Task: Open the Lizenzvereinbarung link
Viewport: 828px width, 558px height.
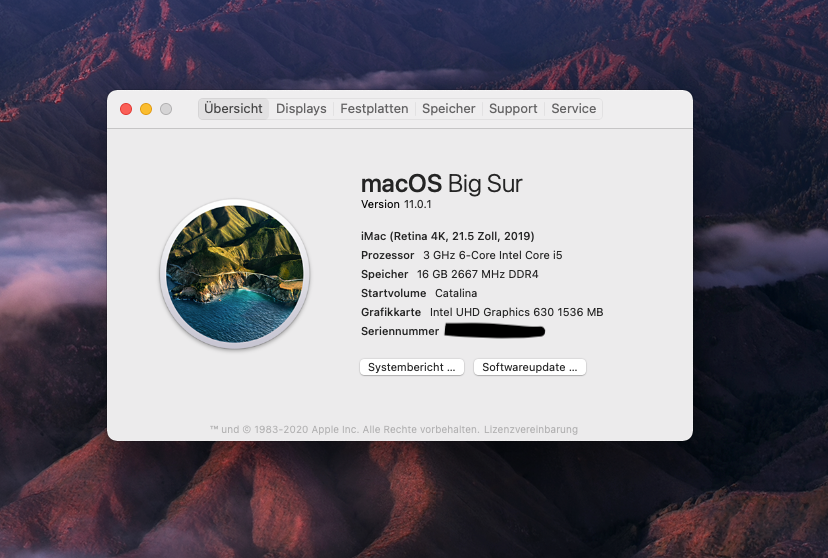Action: [531, 430]
